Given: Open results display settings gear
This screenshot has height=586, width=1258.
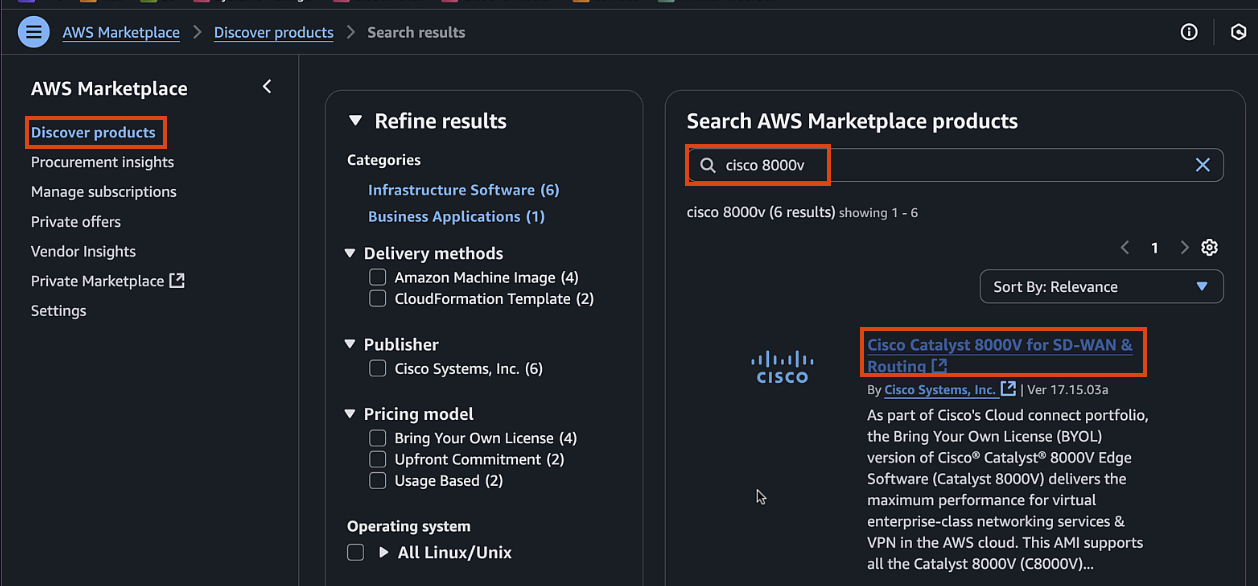Looking at the screenshot, I should pyautogui.click(x=1210, y=247).
